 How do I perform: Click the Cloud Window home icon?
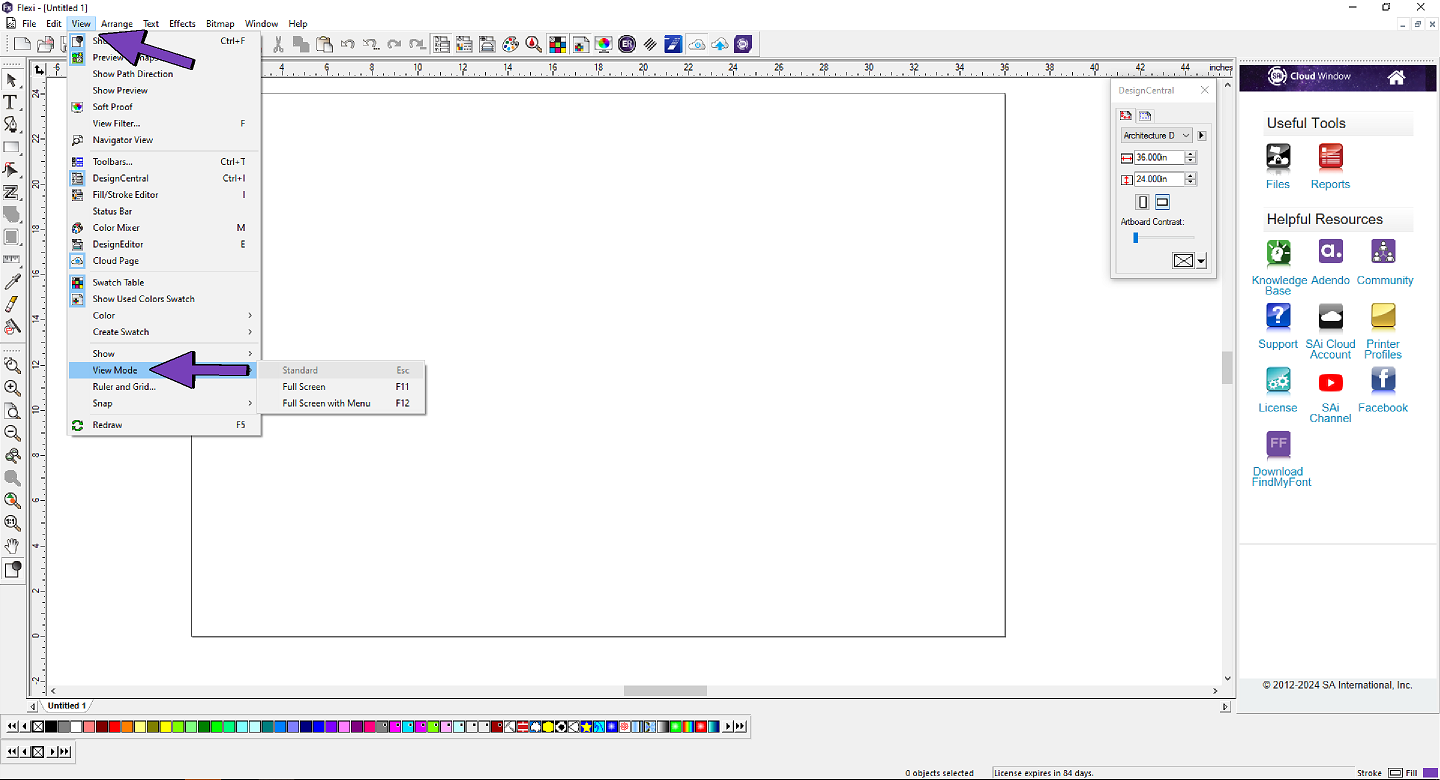point(1396,76)
